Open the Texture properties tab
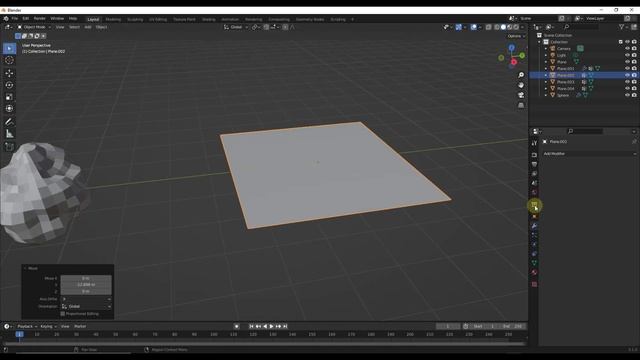640x360 pixels. [534, 284]
